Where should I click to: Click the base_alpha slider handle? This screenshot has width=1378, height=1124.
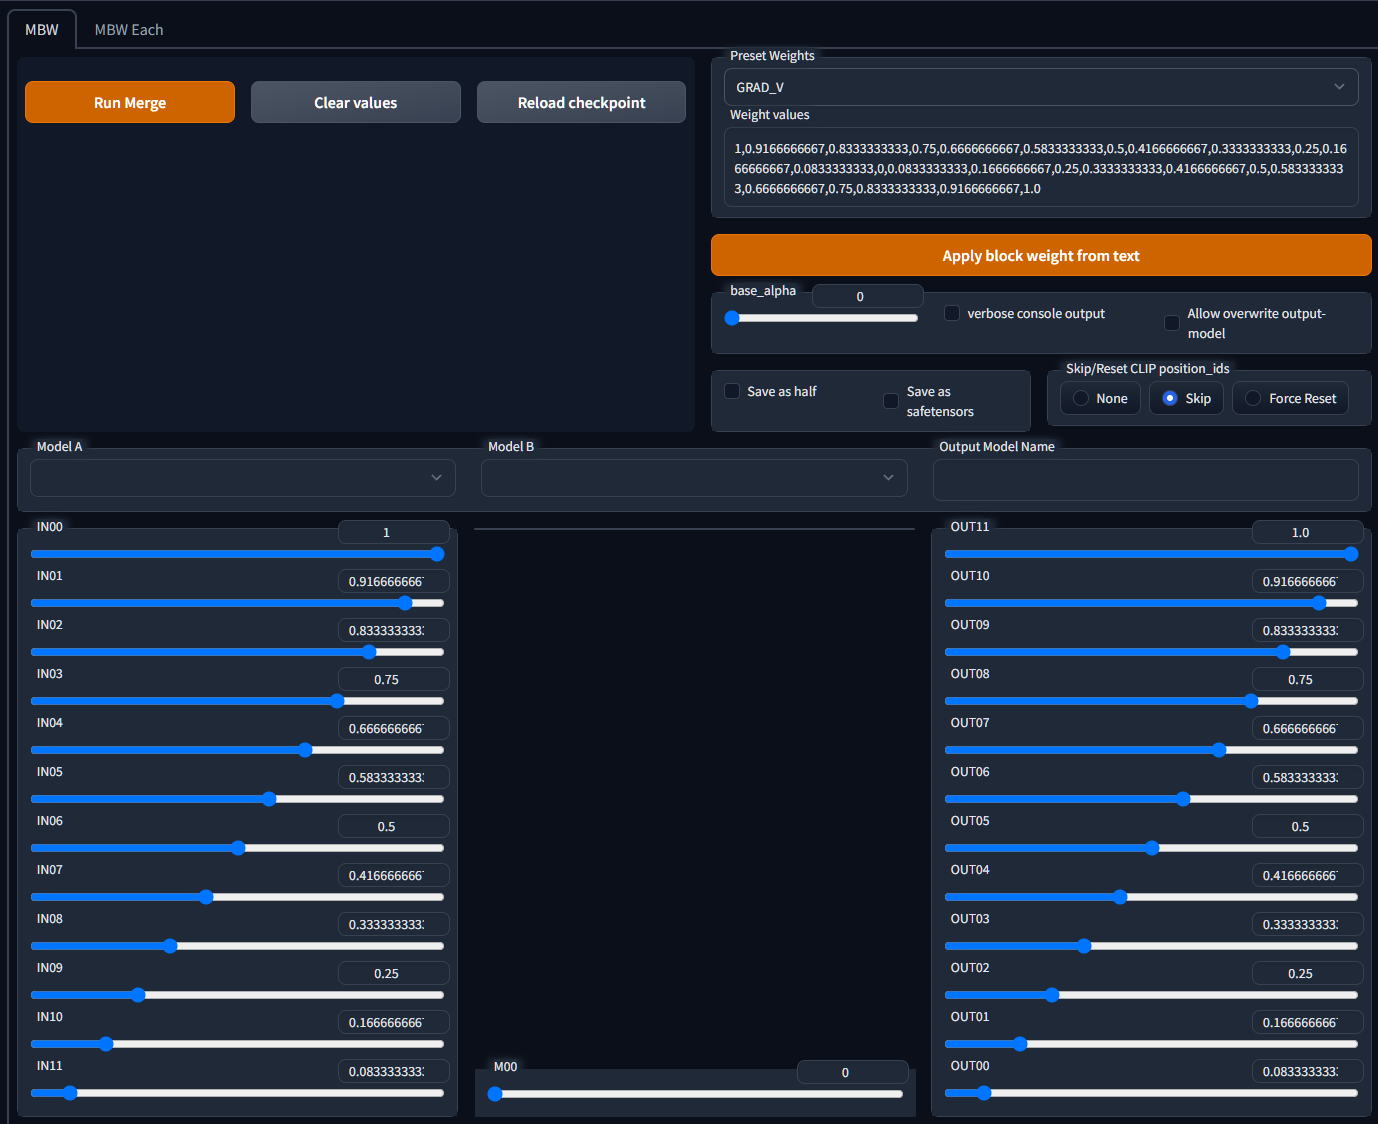coord(732,318)
